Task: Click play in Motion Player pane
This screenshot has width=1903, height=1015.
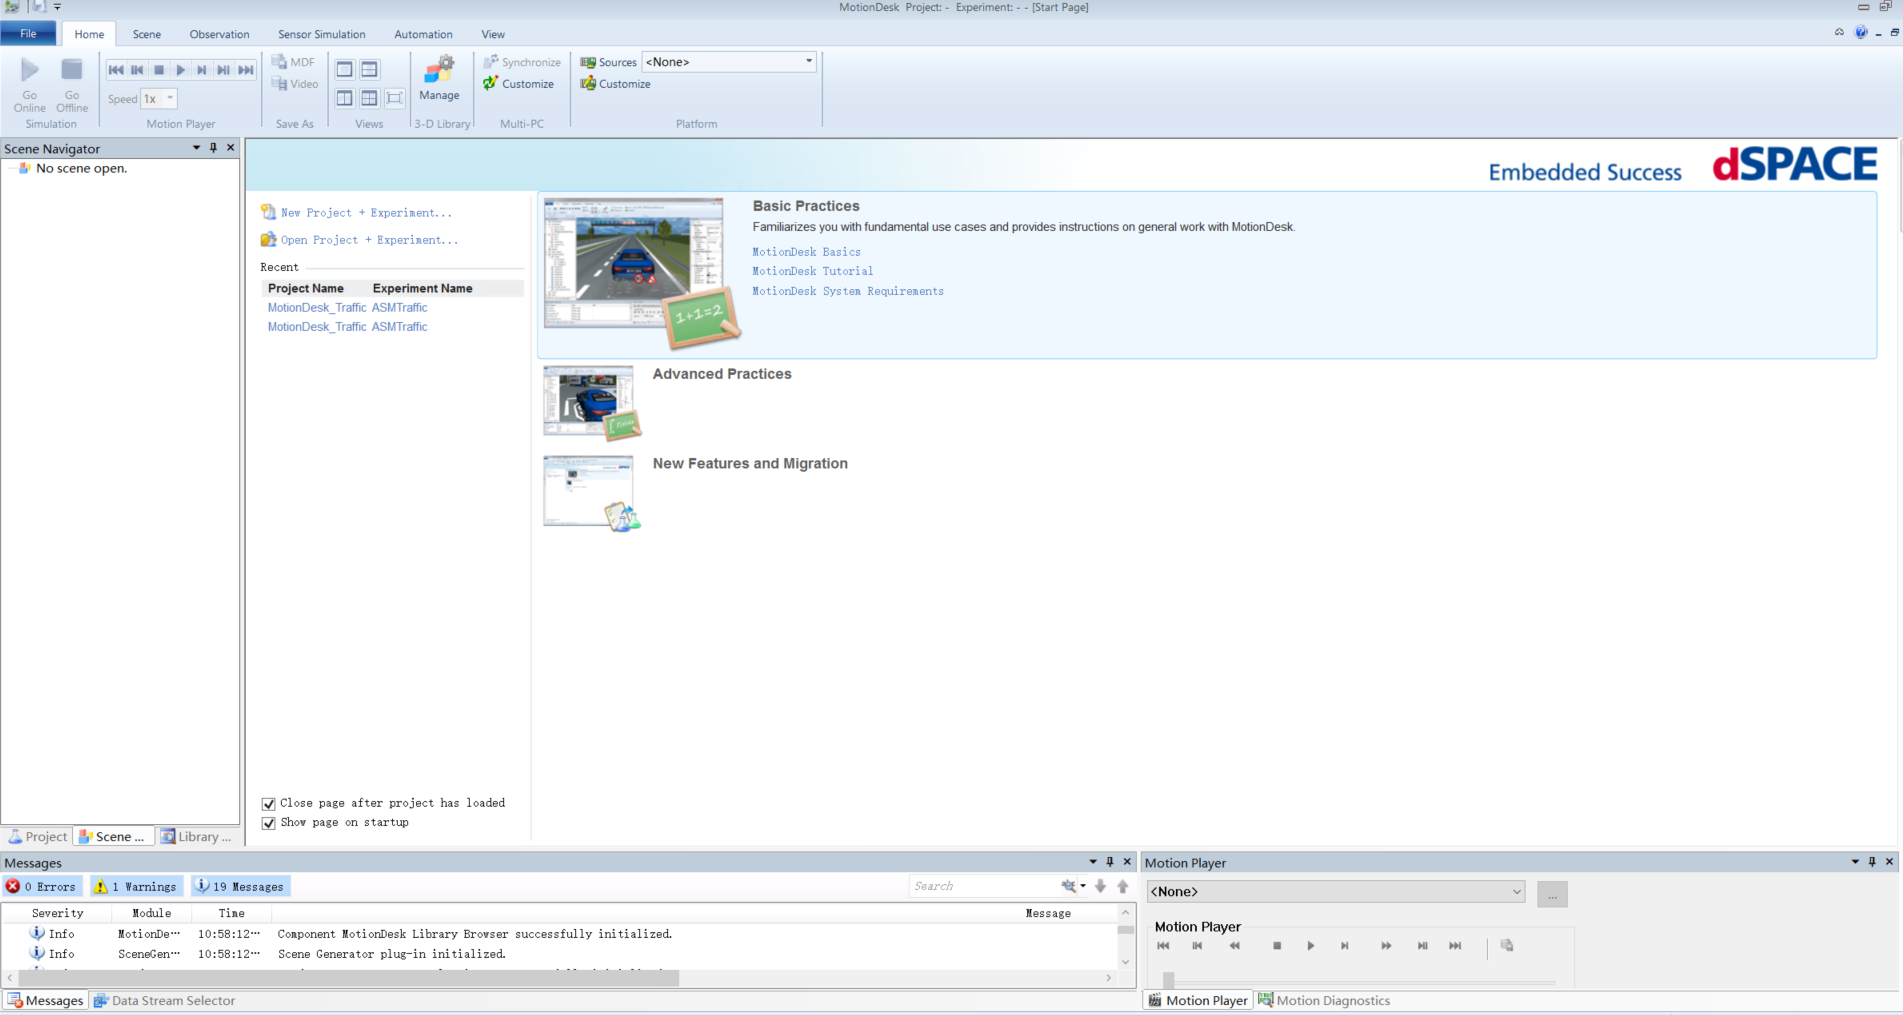Action: pyautogui.click(x=1311, y=946)
